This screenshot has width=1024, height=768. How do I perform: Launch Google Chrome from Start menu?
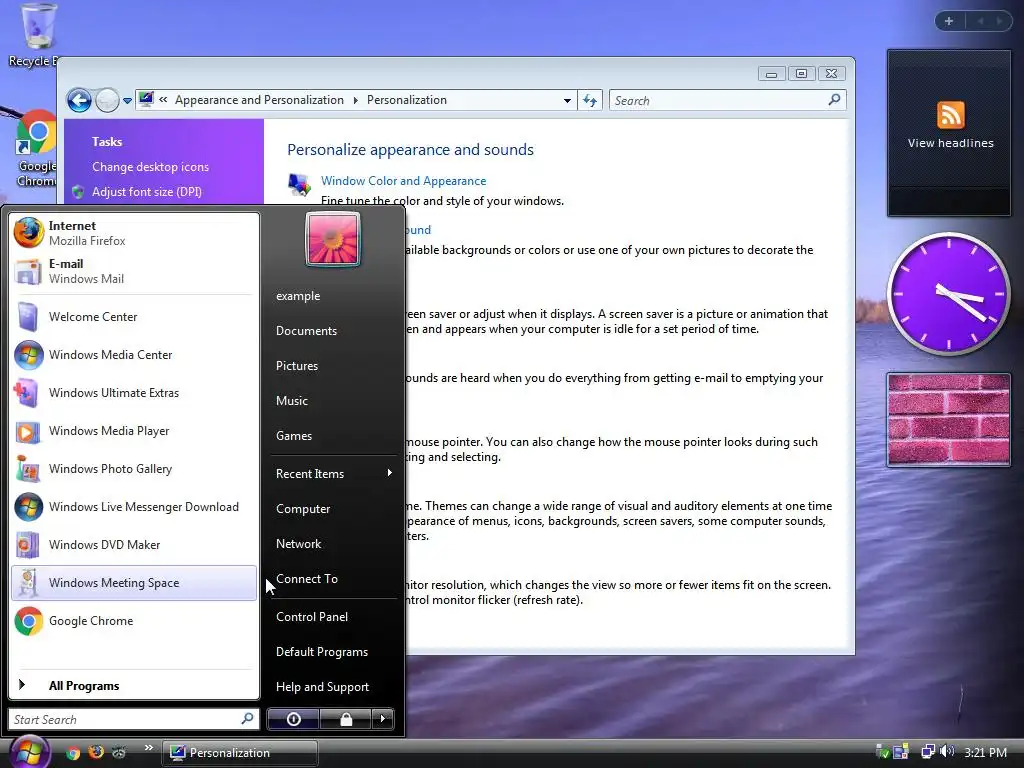(134, 621)
